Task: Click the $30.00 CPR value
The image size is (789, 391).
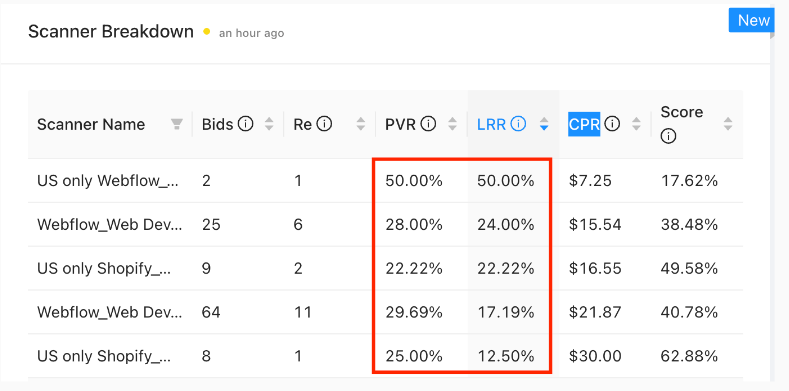Action: [595, 356]
